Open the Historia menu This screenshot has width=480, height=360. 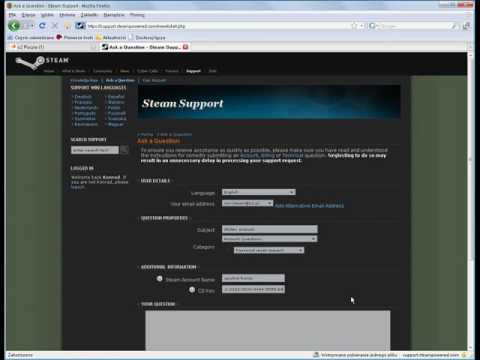tap(67, 15)
